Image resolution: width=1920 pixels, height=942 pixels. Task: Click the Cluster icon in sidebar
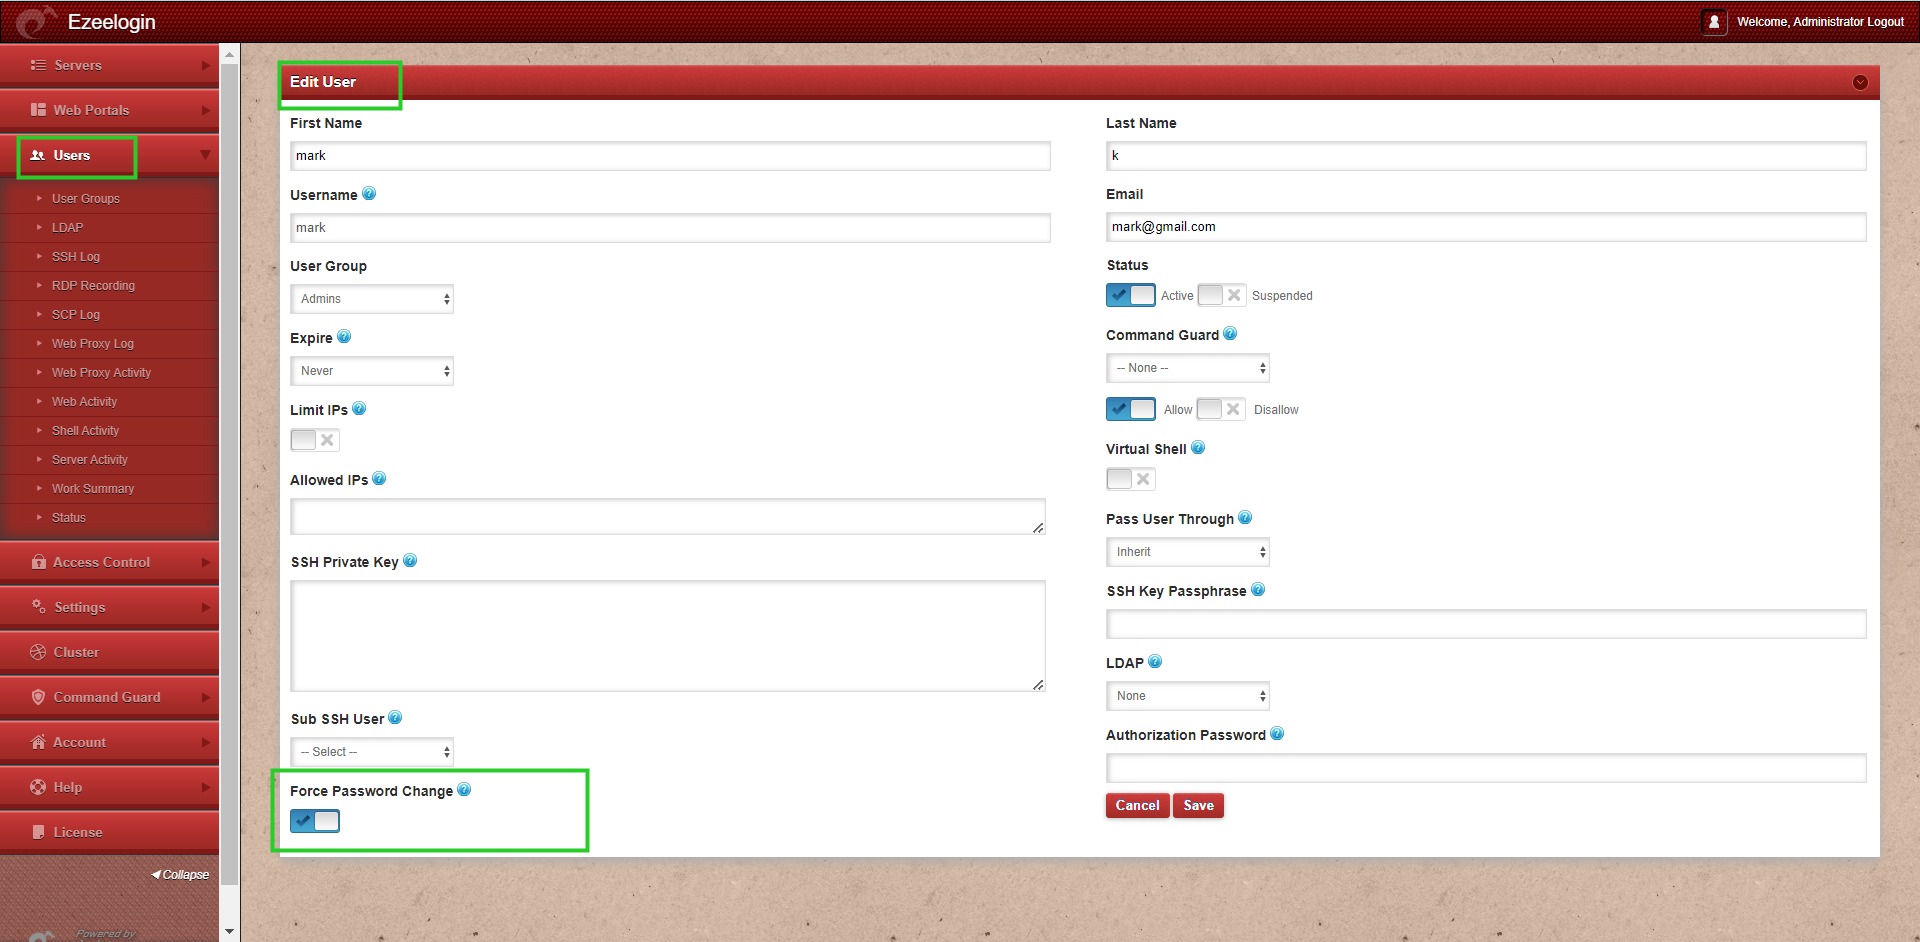pos(38,652)
